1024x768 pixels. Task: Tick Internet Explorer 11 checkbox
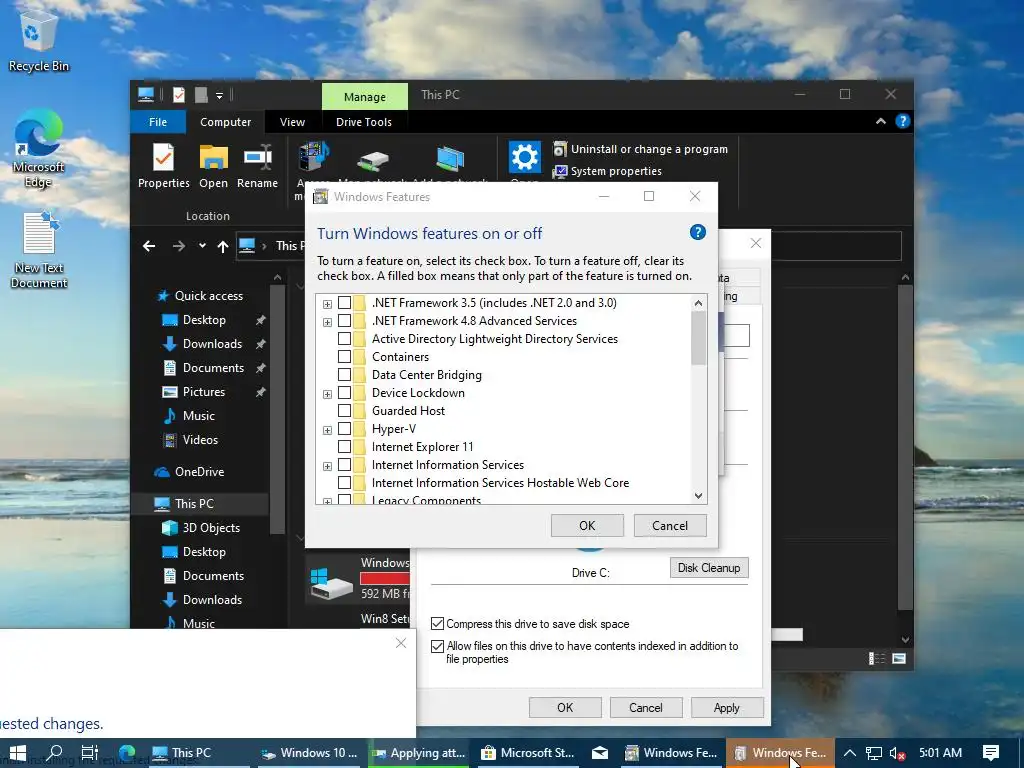click(344, 447)
